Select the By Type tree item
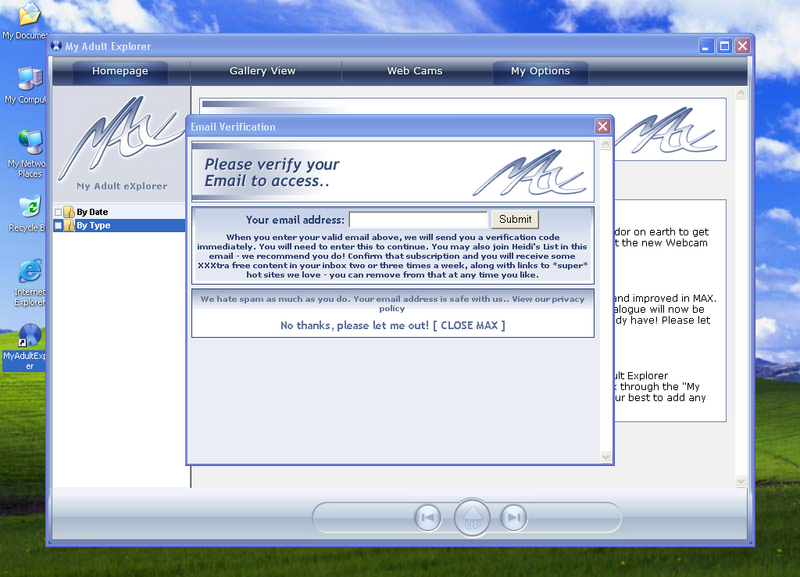This screenshot has height=577, width=800. [x=93, y=225]
